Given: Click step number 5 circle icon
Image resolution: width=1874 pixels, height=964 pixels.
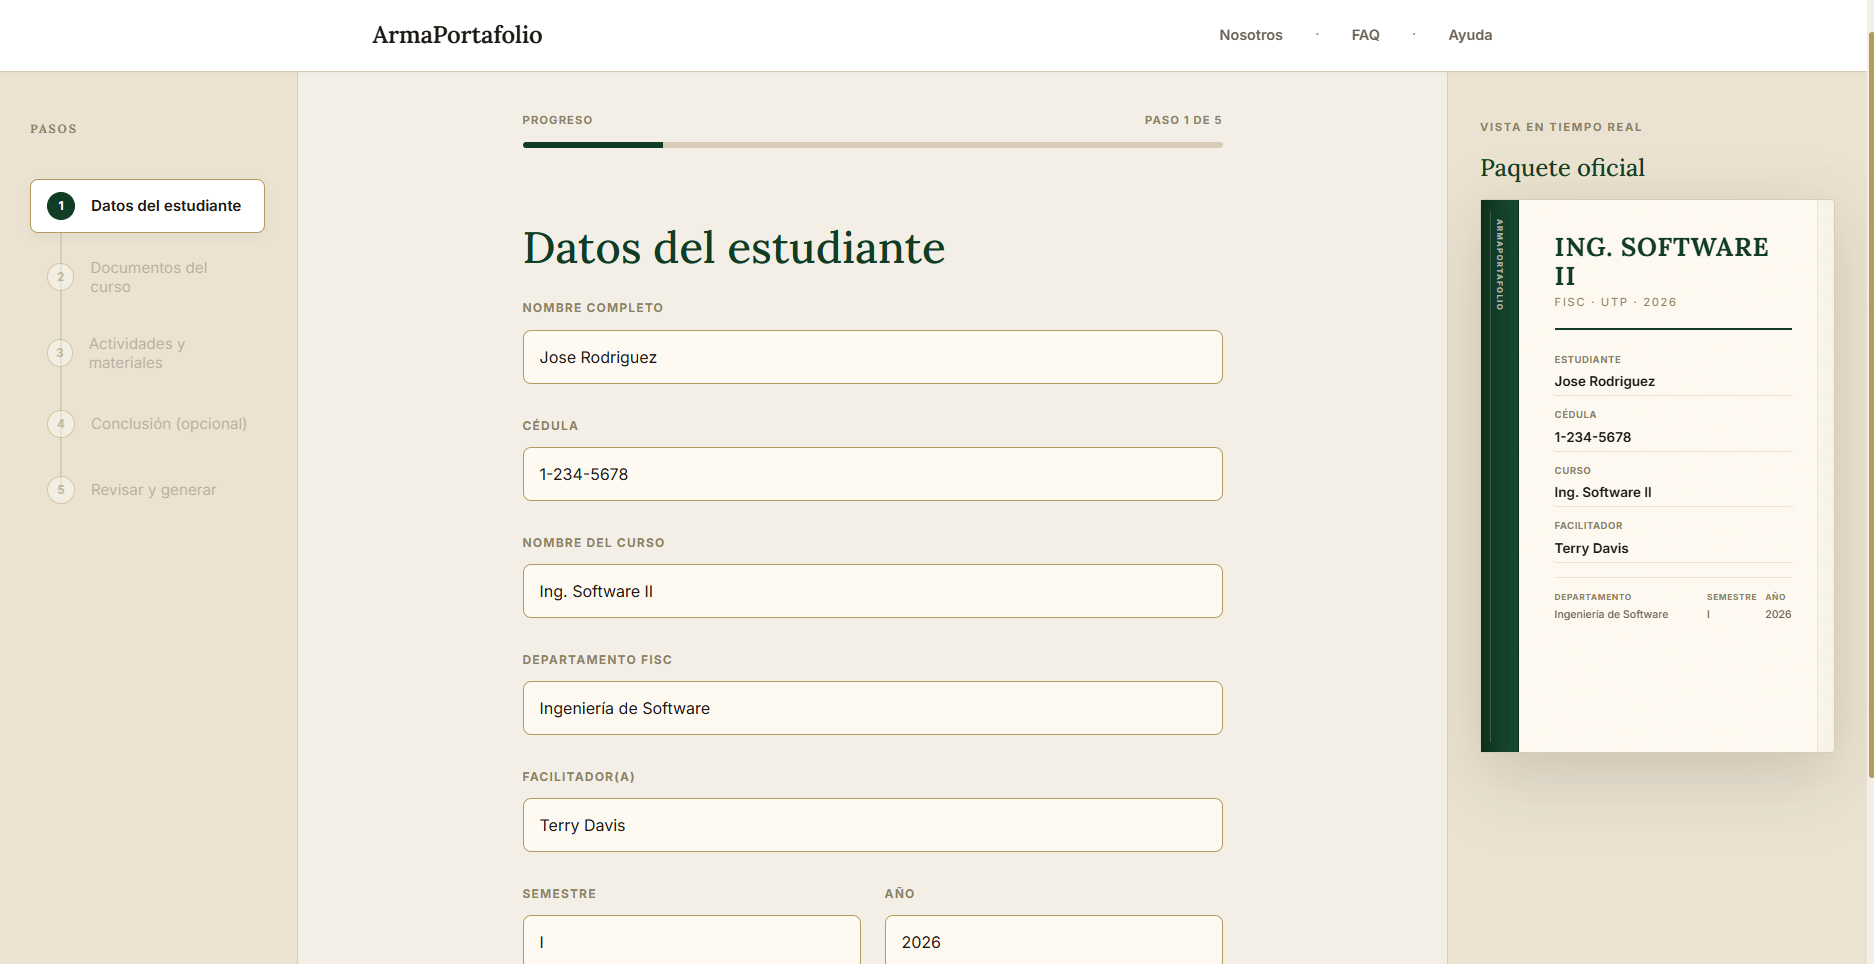Looking at the screenshot, I should click(x=61, y=490).
